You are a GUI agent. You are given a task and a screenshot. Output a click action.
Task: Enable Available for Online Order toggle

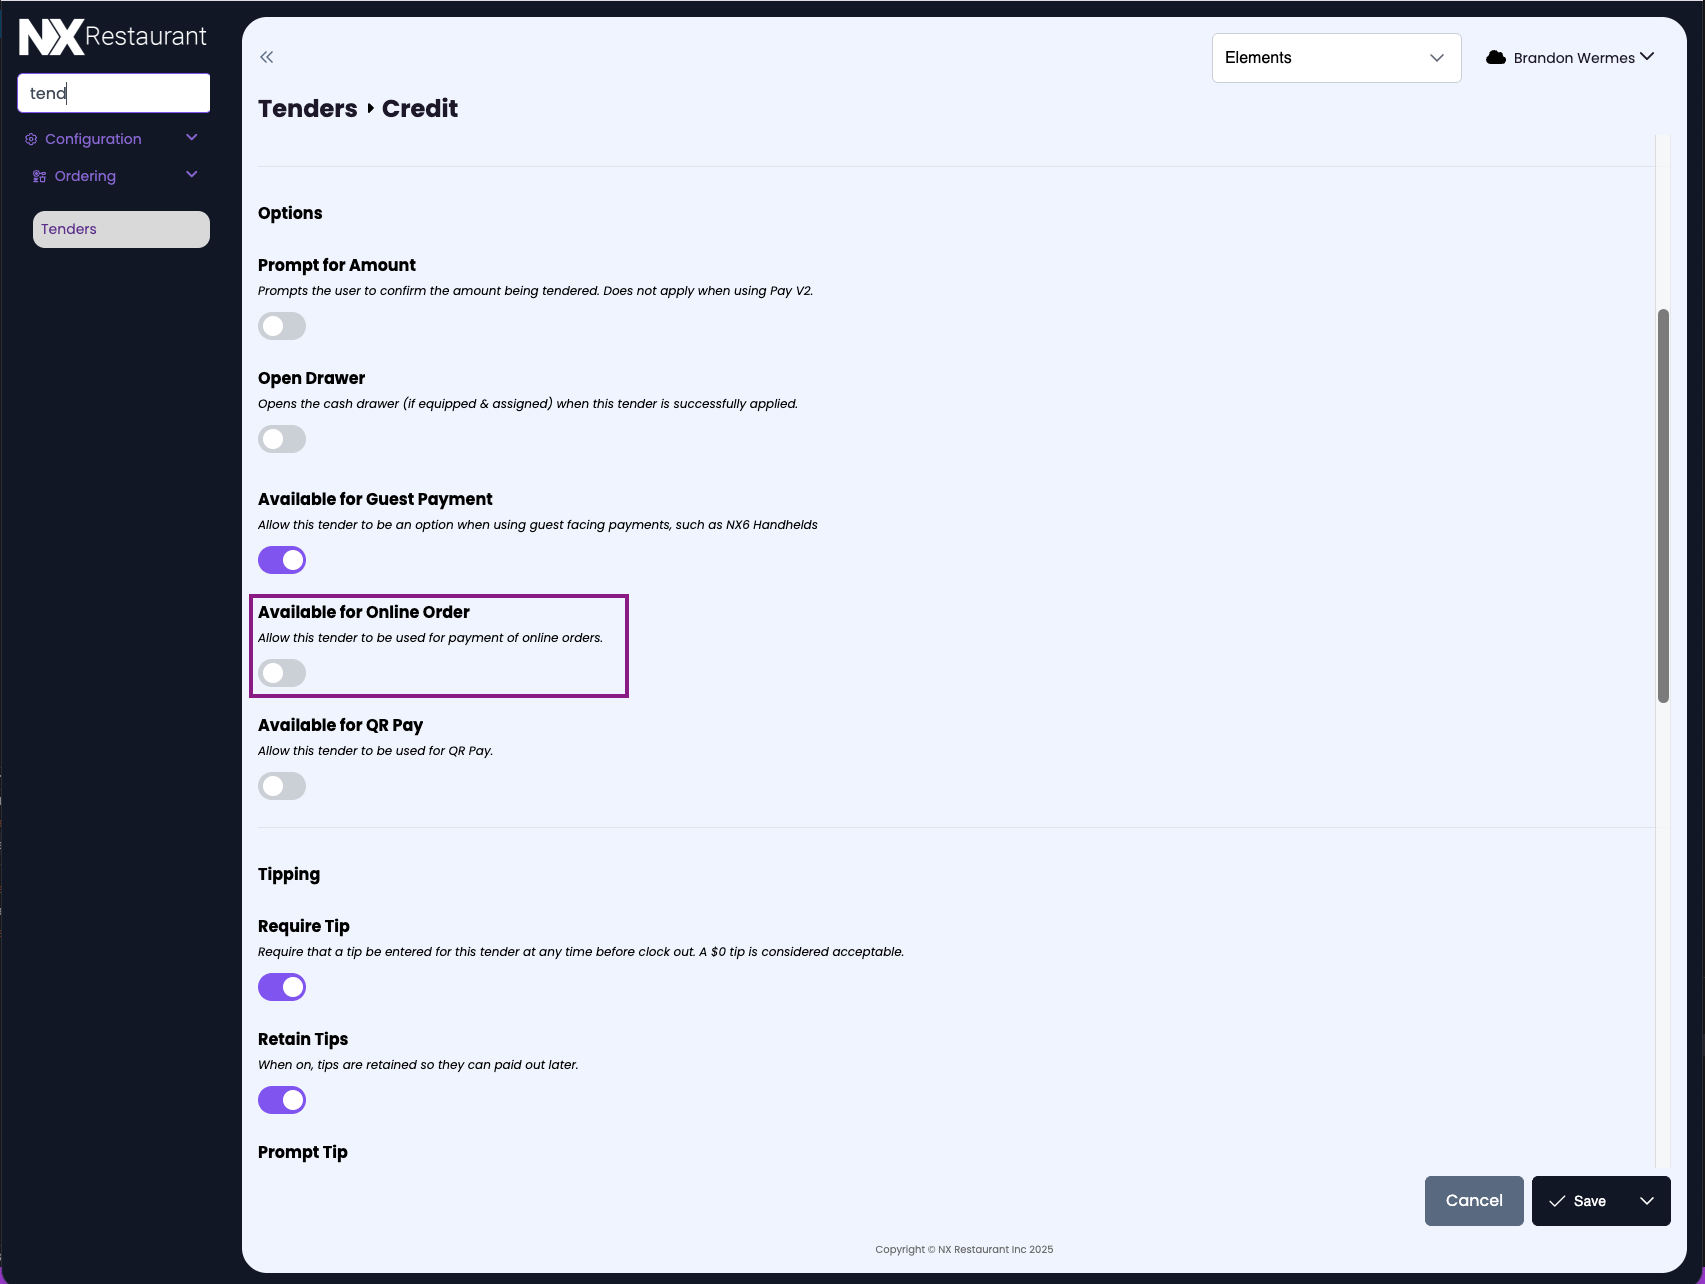(282, 673)
